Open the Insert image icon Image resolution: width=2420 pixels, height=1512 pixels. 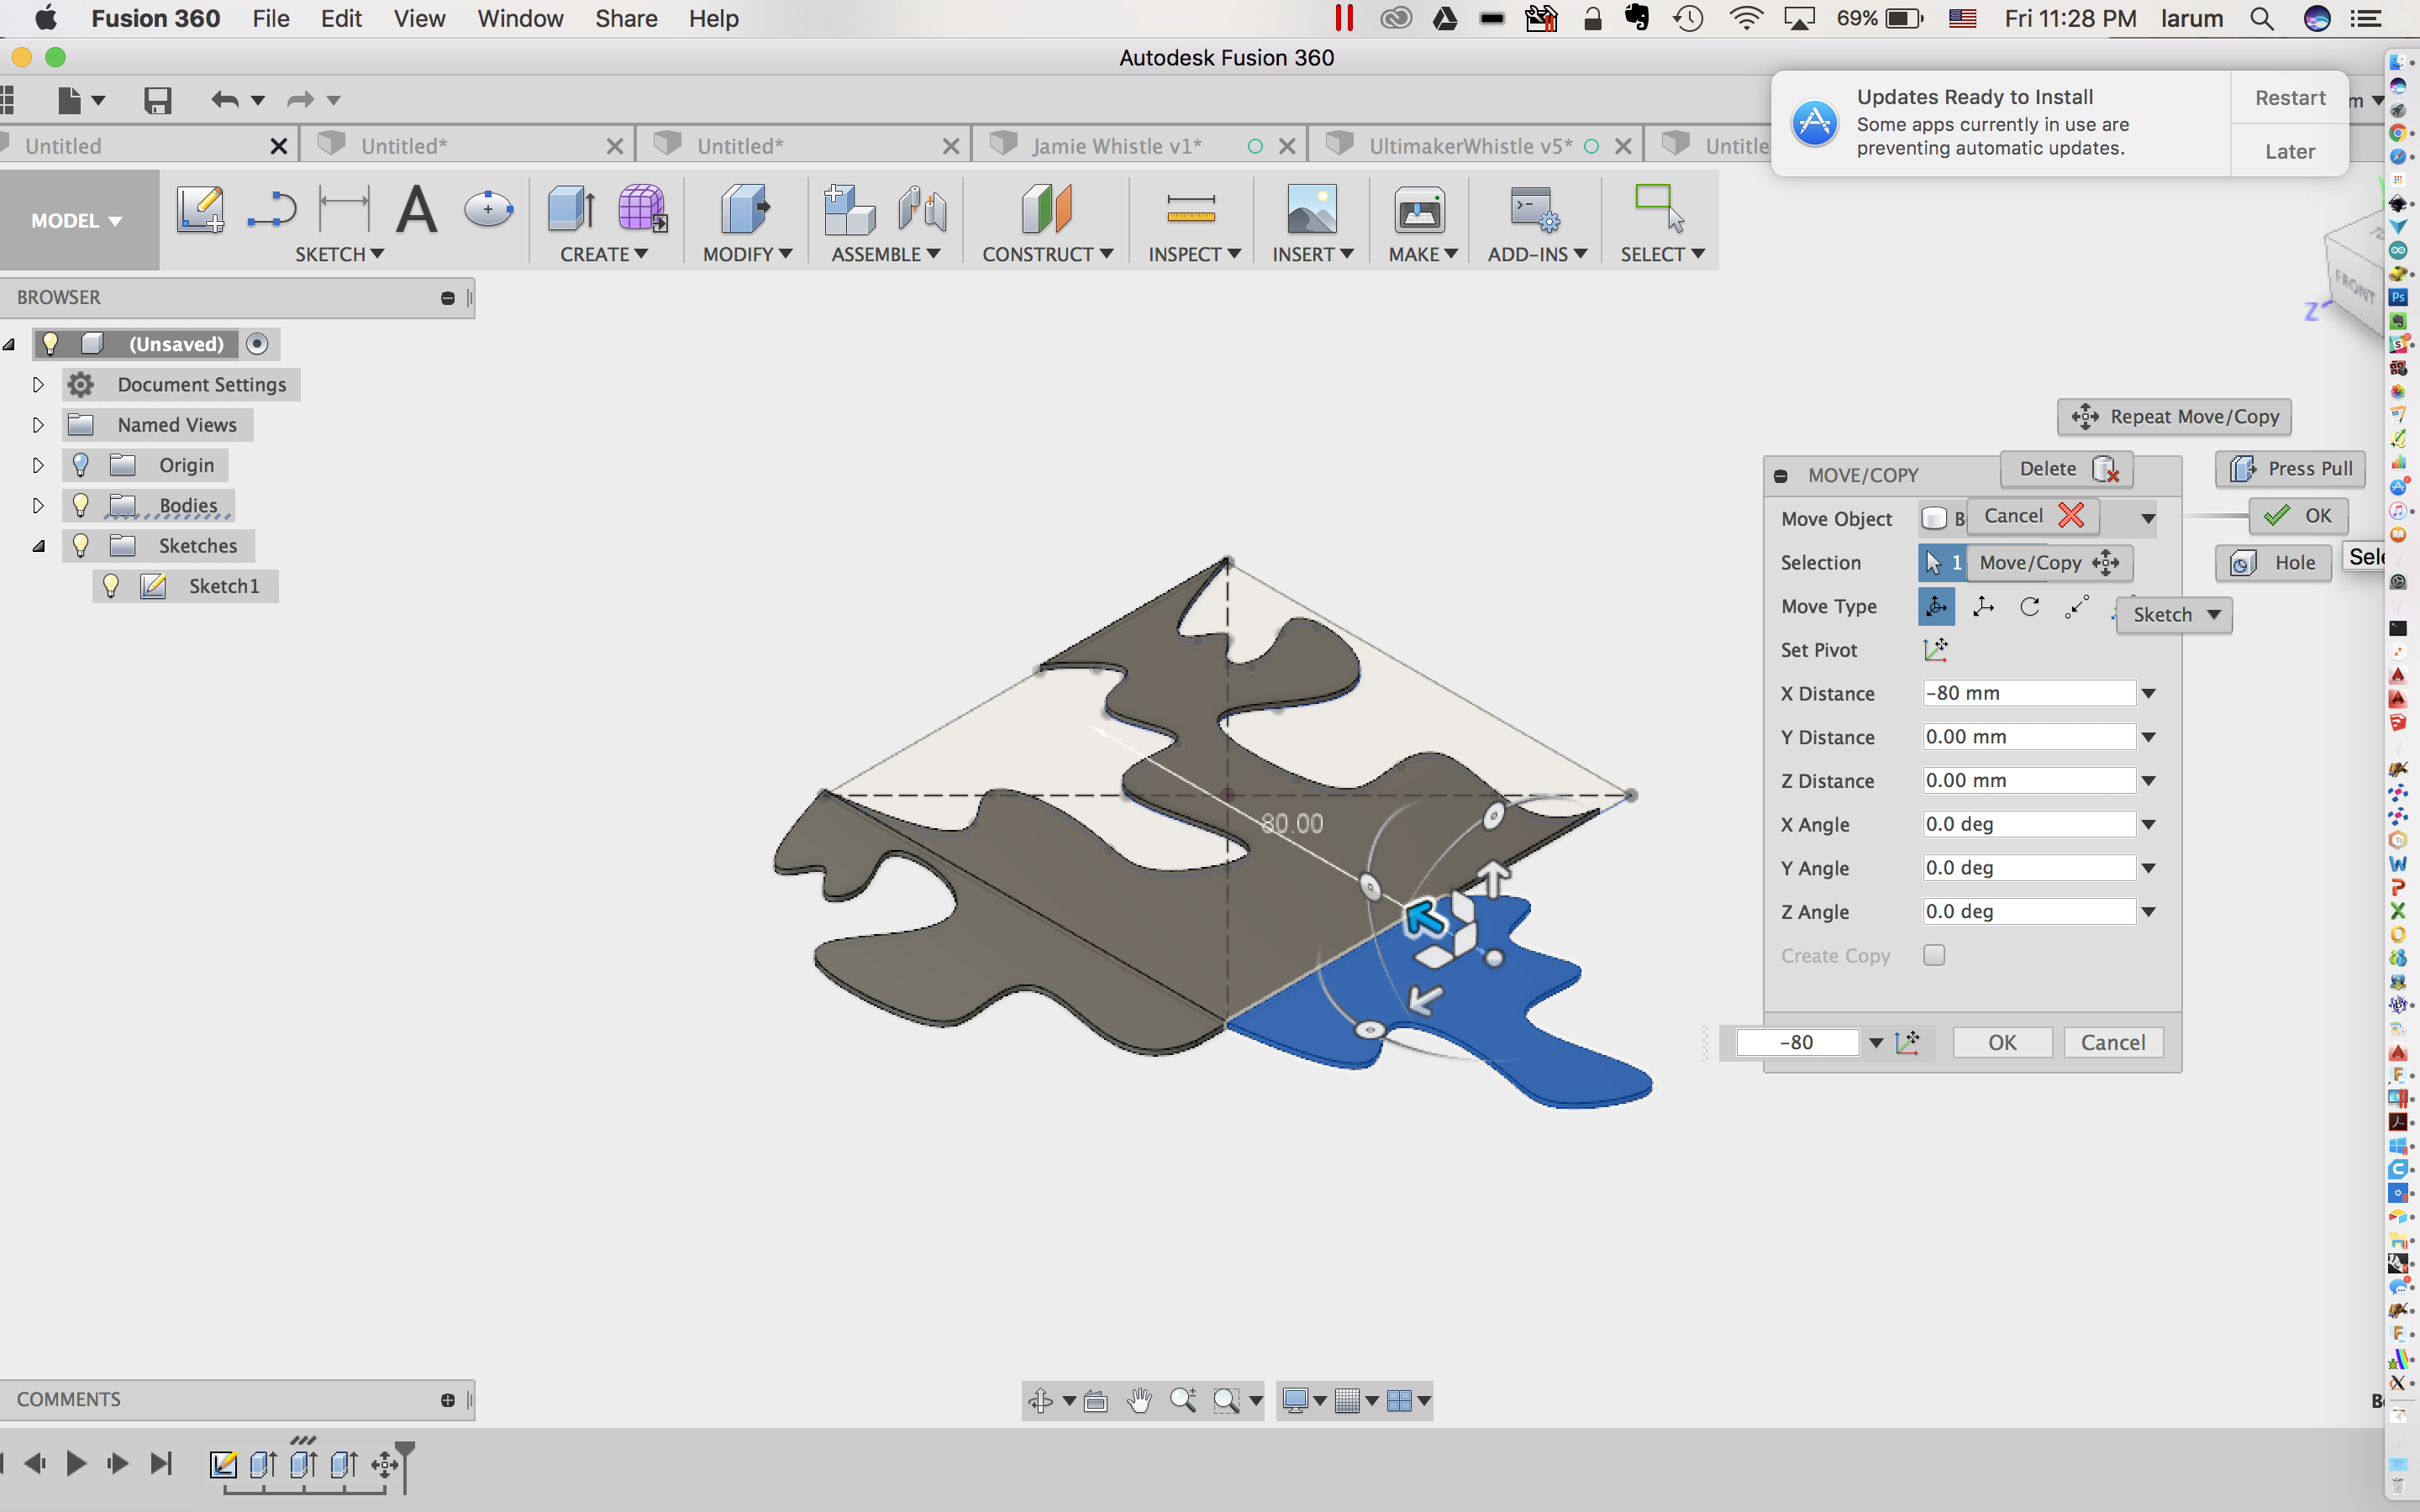click(x=1312, y=210)
